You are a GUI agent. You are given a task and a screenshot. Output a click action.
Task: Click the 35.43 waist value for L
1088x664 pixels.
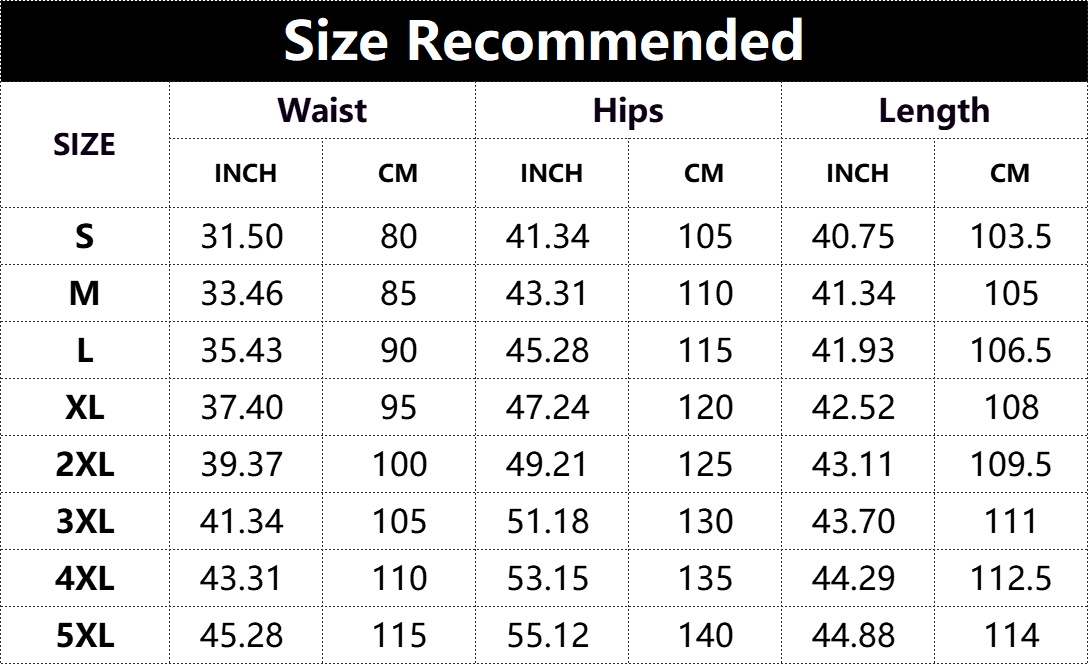pyautogui.click(x=242, y=350)
